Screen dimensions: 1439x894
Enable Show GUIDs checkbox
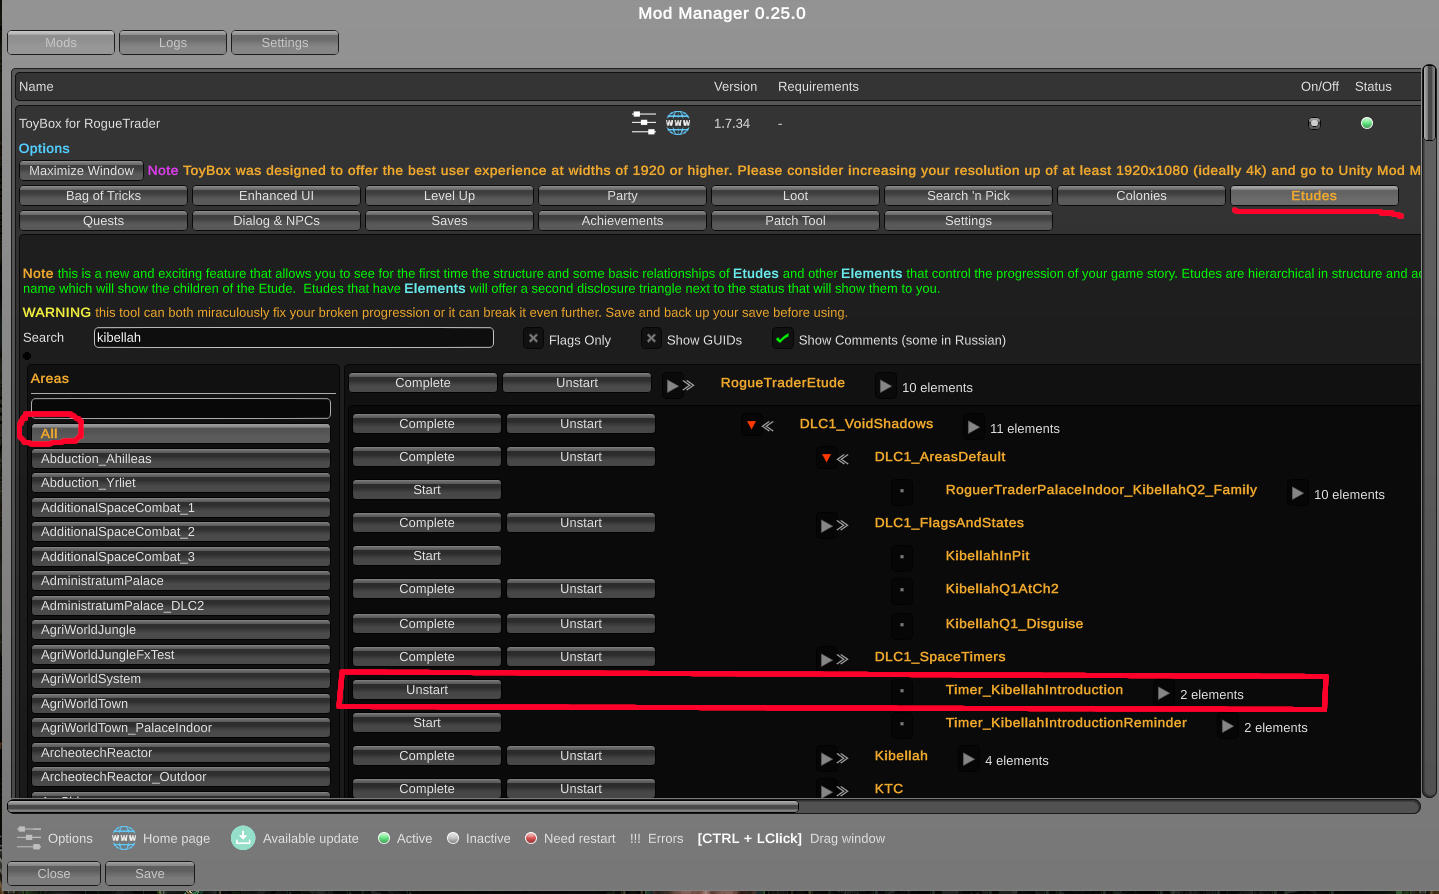coord(651,339)
